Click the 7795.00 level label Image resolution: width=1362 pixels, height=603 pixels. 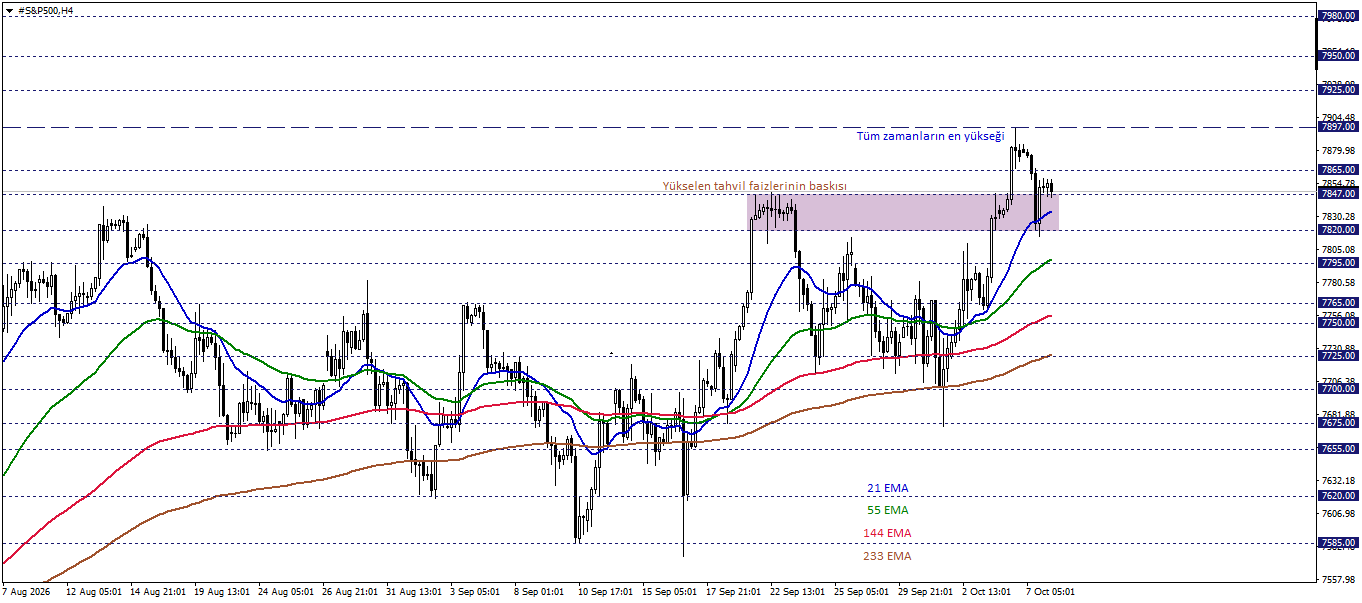[1338, 263]
